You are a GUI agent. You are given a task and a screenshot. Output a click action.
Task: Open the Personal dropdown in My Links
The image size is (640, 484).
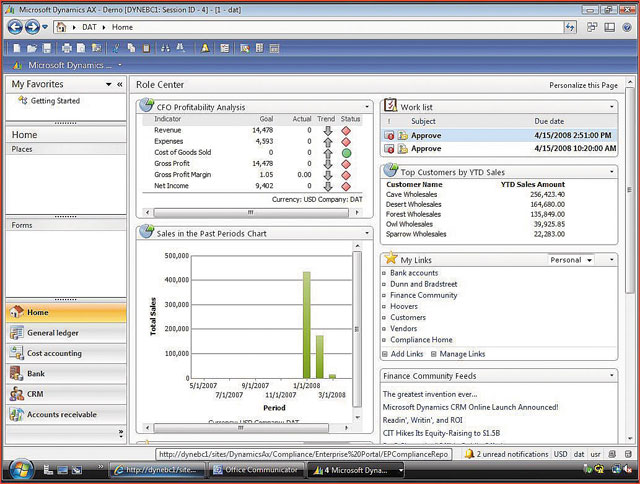(571, 260)
